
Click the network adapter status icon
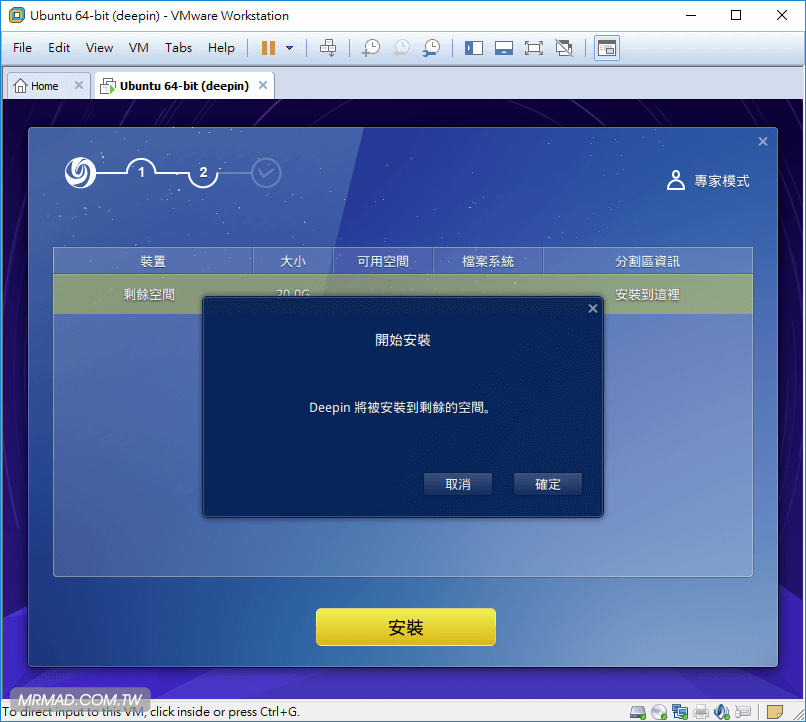pos(680,712)
